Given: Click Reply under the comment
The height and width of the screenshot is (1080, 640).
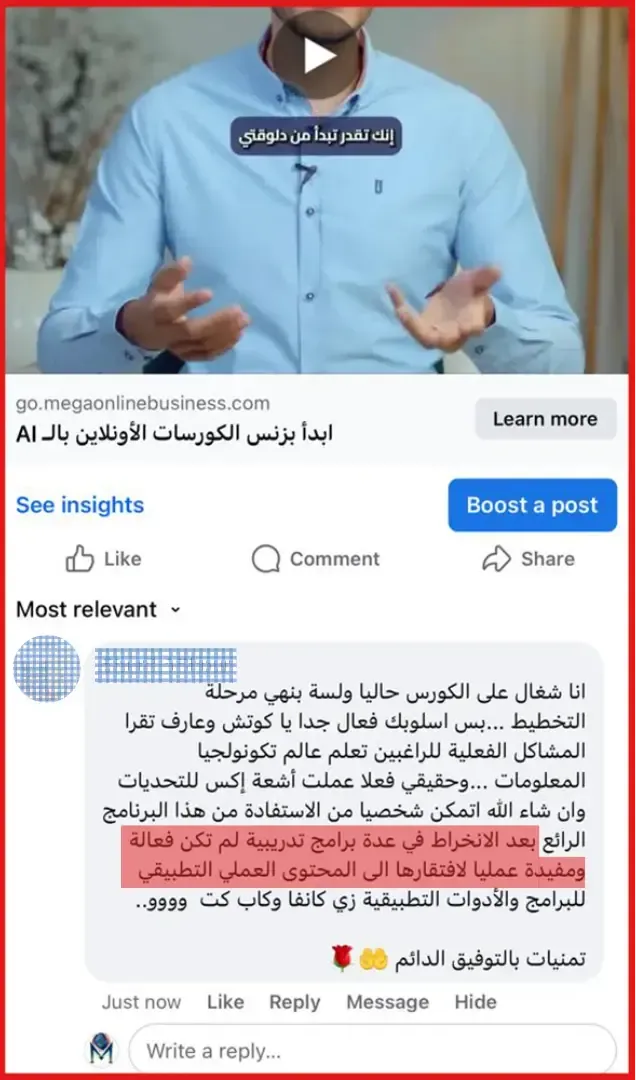Looking at the screenshot, I should click(295, 1001).
